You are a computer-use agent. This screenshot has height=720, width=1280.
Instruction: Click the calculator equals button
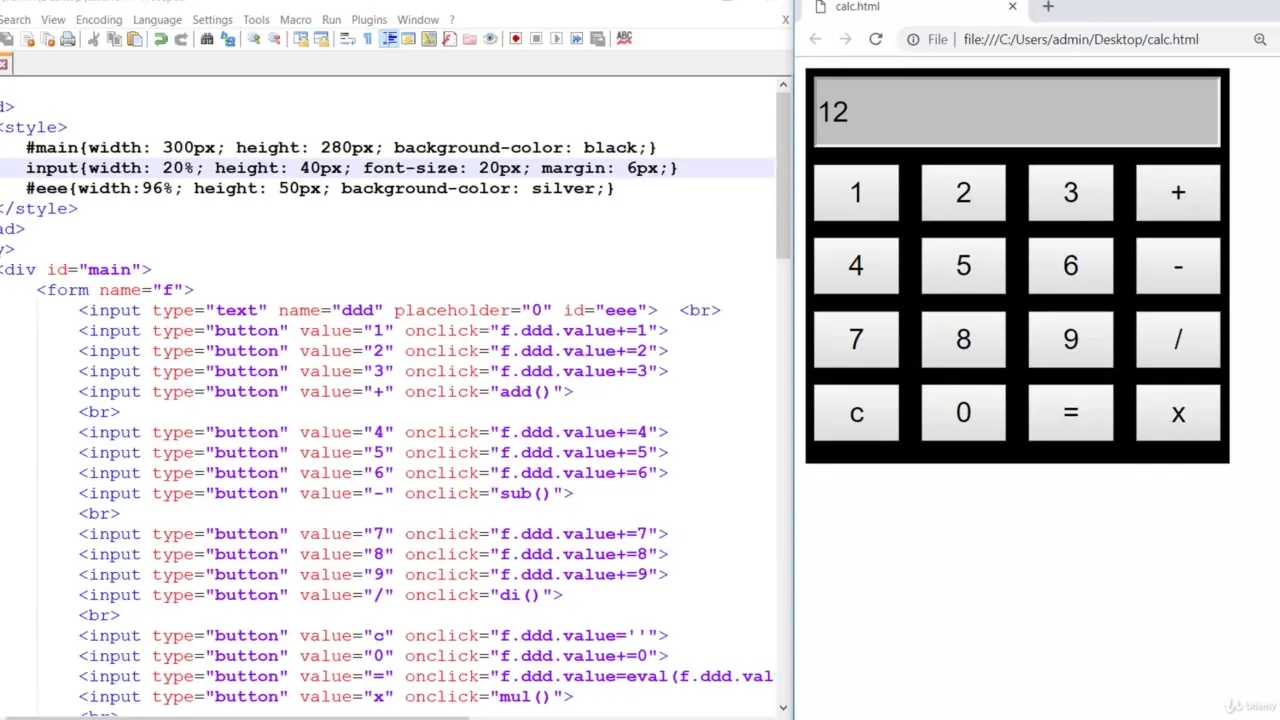click(1071, 413)
